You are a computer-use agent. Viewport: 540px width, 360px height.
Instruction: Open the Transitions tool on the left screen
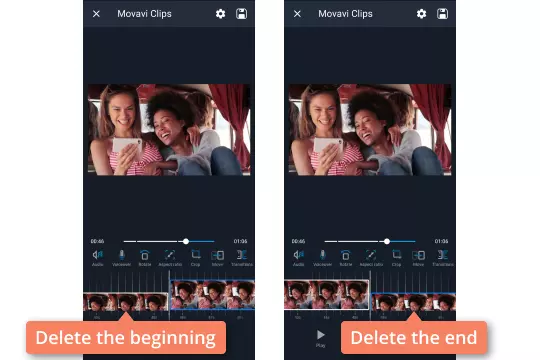pyautogui.click(x=242, y=257)
